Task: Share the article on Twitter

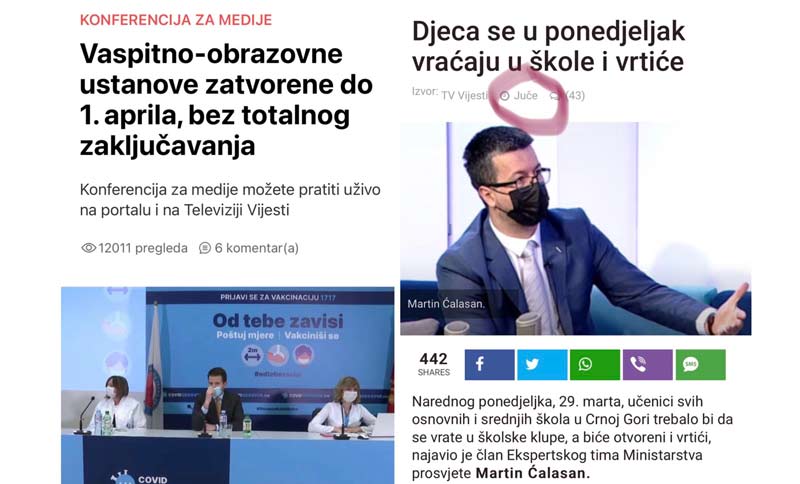Action: pos(542,365)
